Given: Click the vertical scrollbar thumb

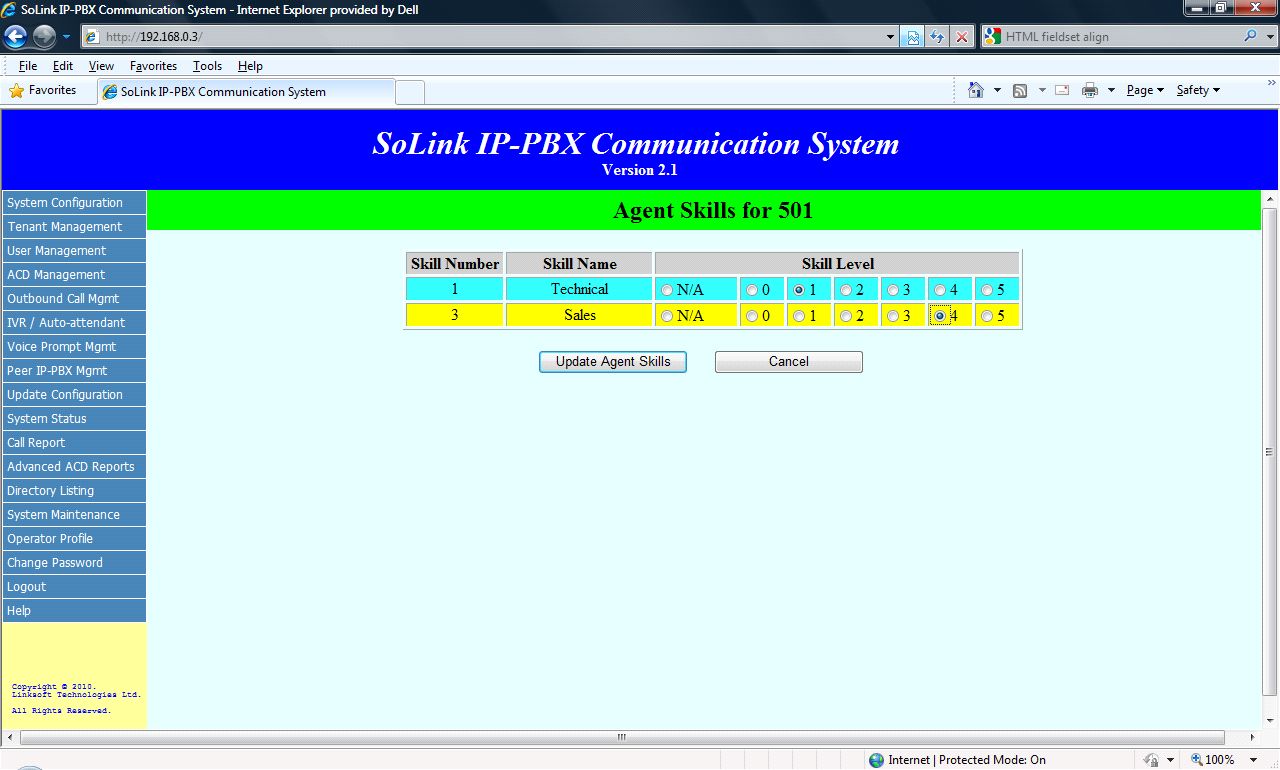Looking at the screenshot, I should coord(1270,452).
